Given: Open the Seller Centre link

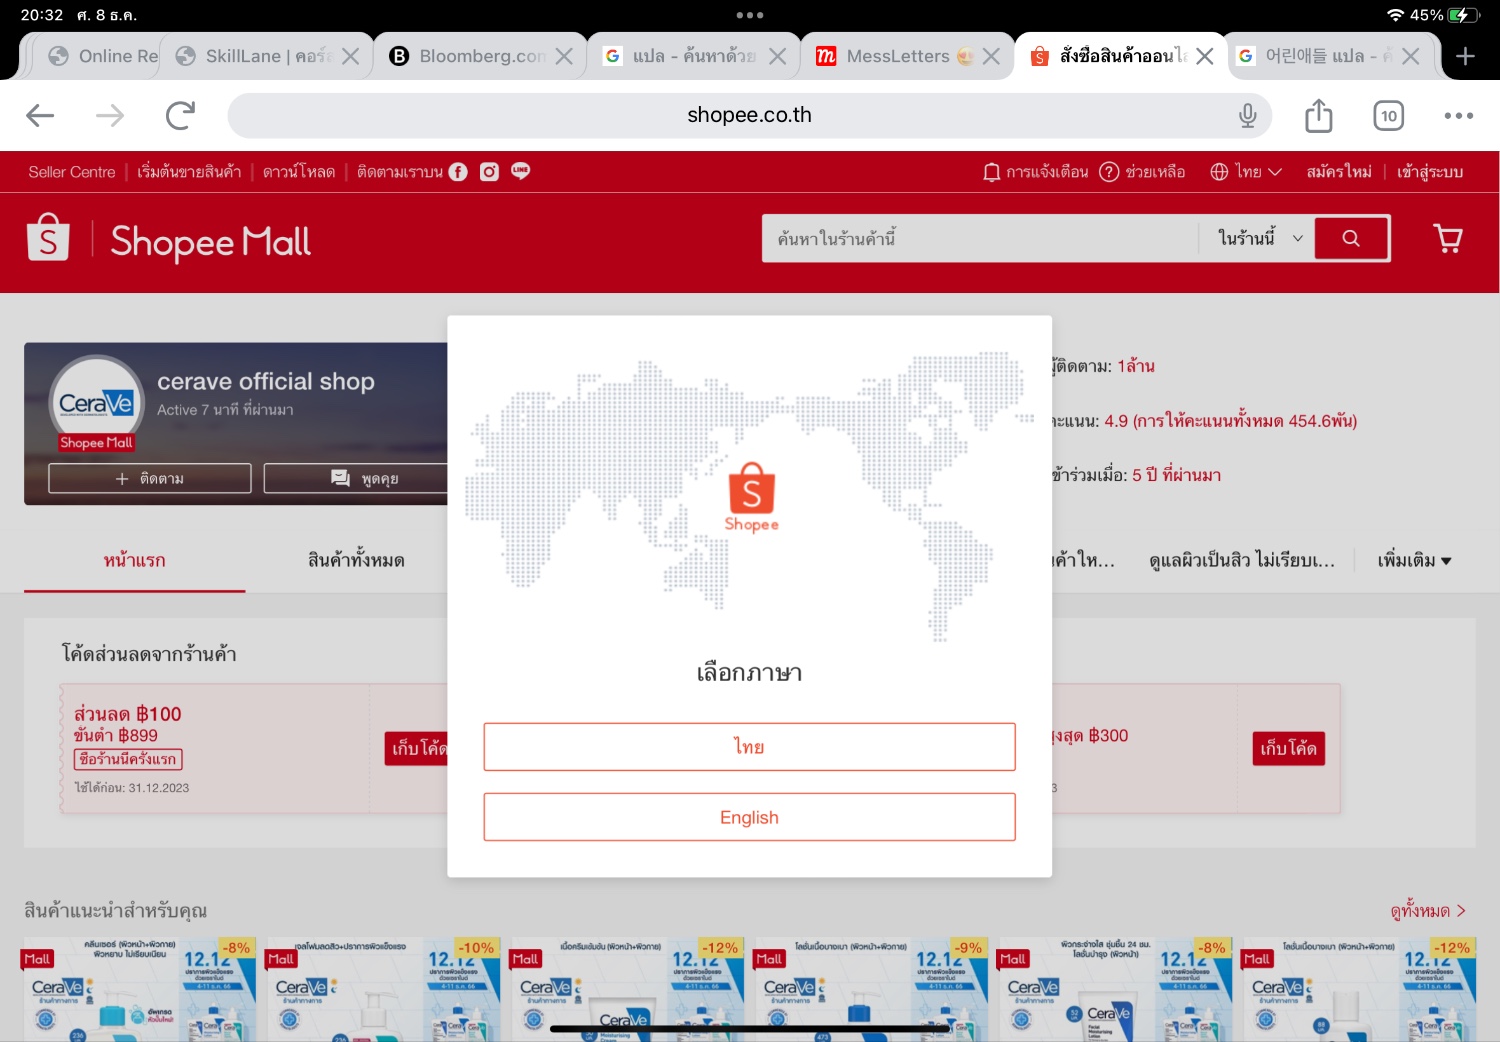Looking at the screenshot, I should click(x=72, y=172).
